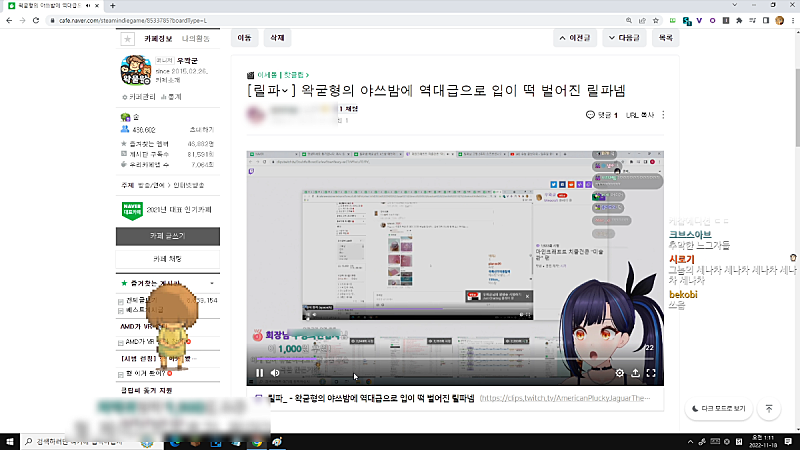This screenshot has width=800, height=450.
Task: Open the 이세돌 핫클립 board link
Action: 283,75
